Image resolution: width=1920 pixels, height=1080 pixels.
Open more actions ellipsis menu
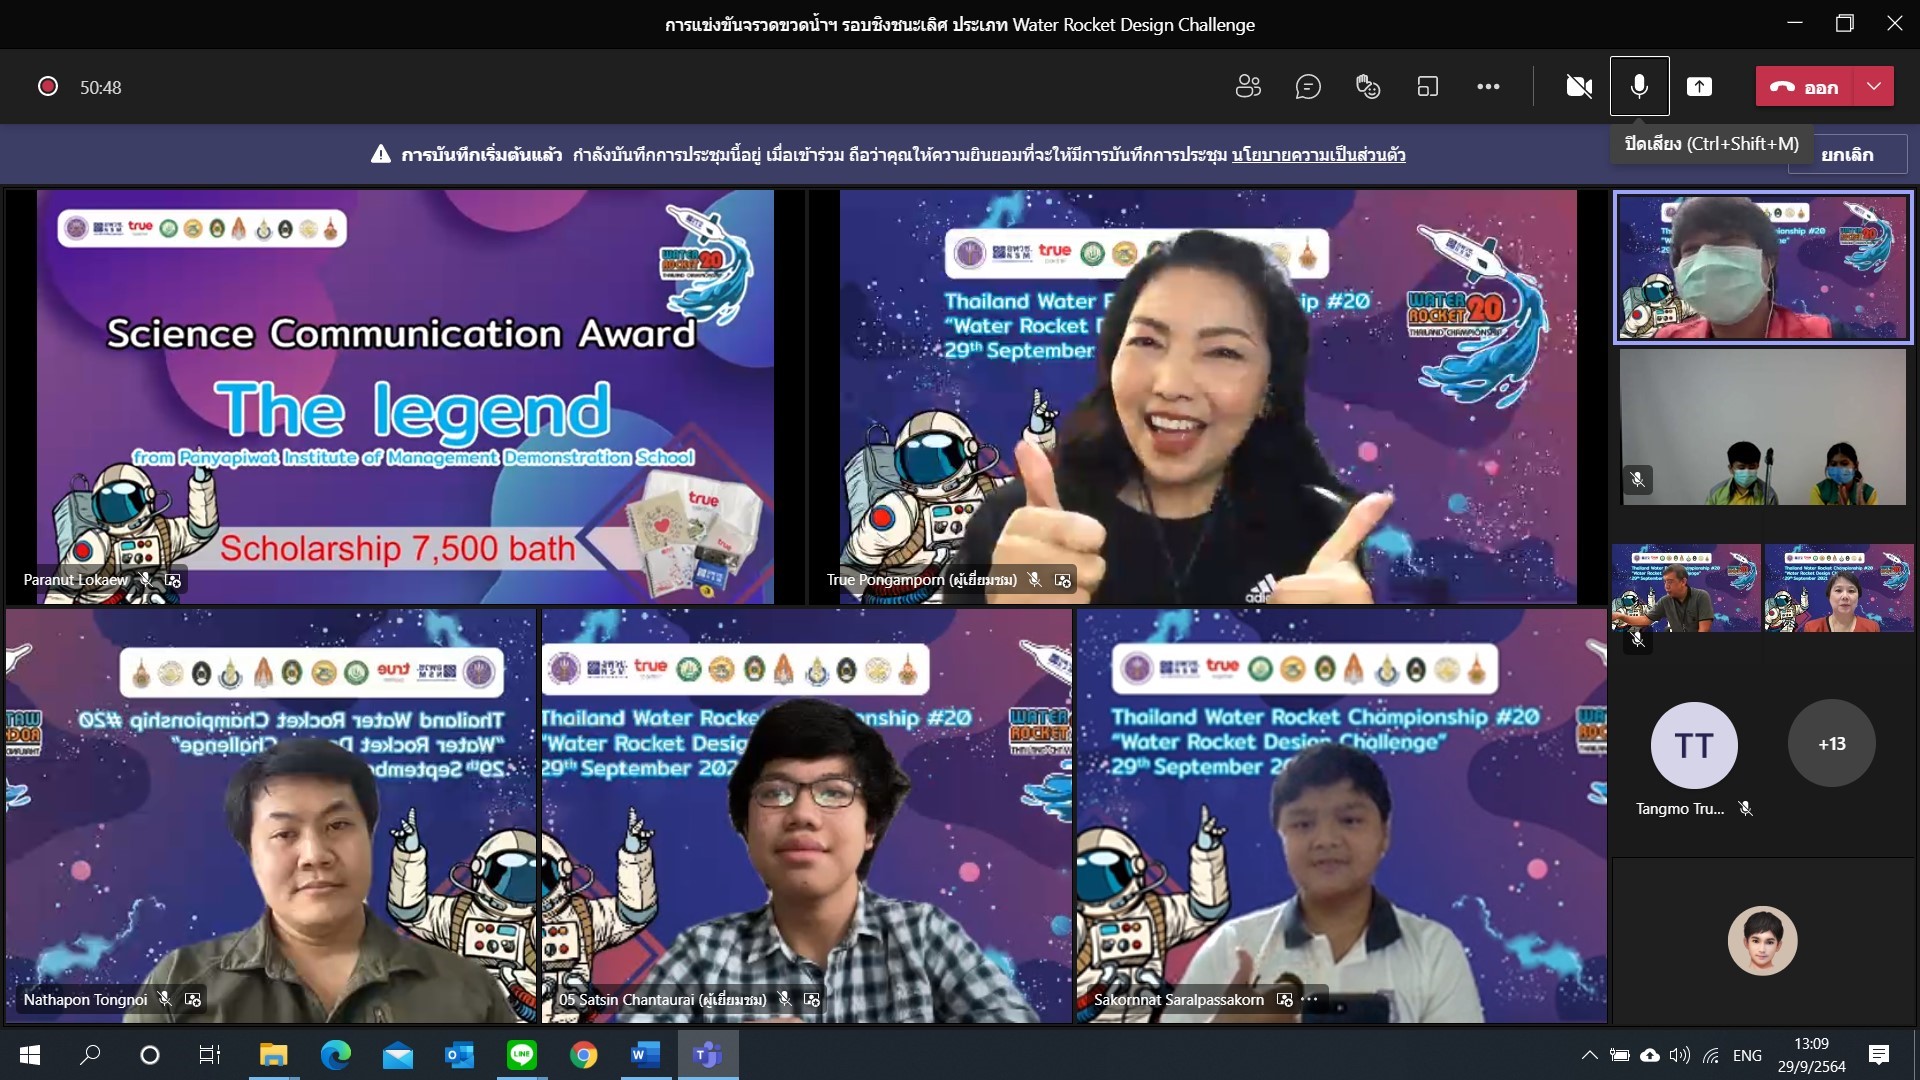pyautogui.click(x=1488, y=87)
